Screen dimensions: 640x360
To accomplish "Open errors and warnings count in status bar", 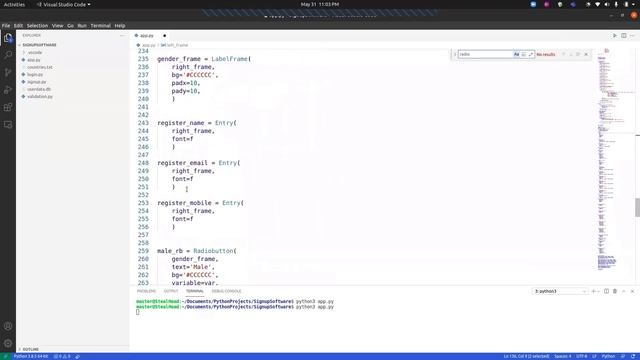I will (62, 356).
